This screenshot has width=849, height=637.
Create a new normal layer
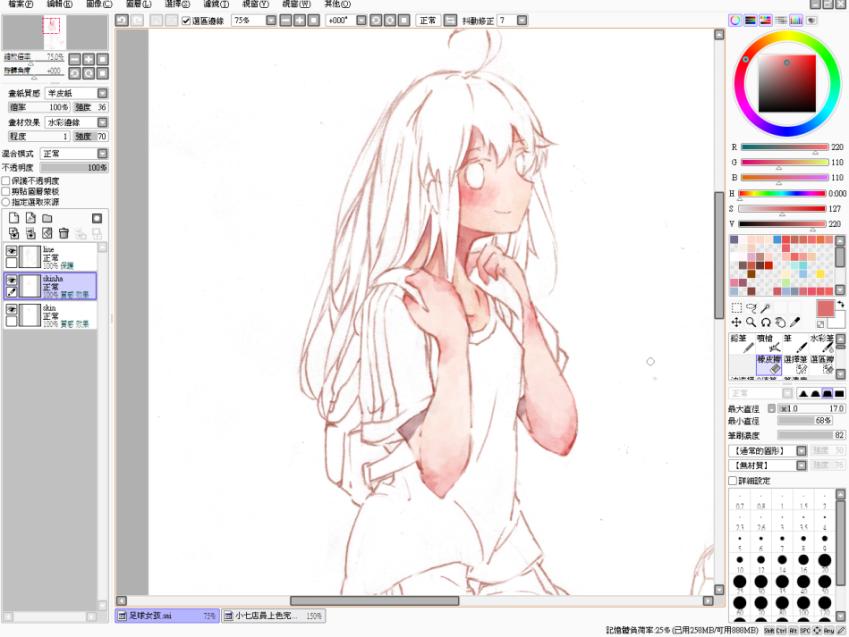coord(14,218)
